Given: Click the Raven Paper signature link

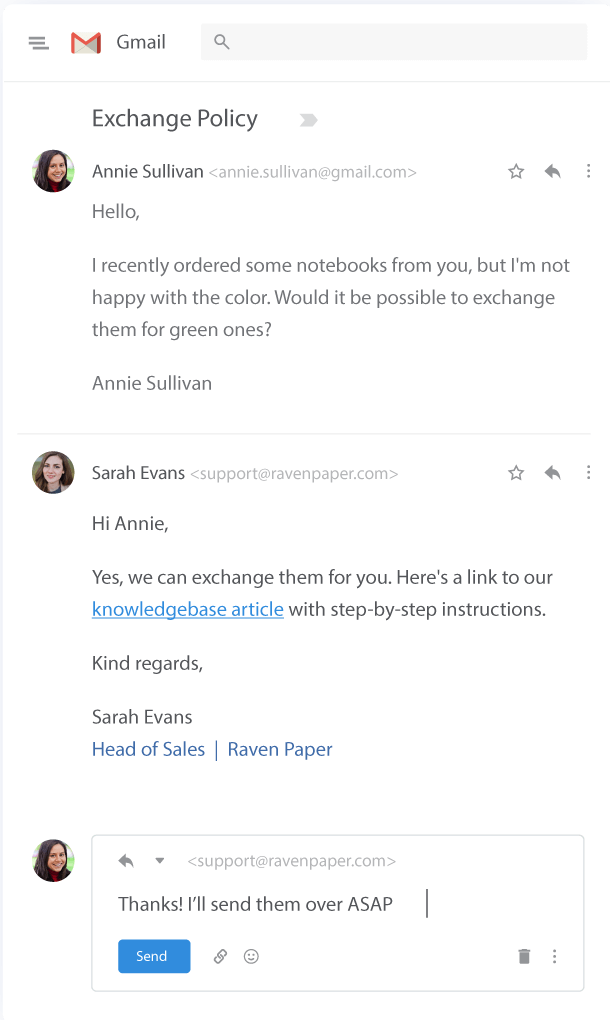Looking at the screenshot, I should (280, 749).
